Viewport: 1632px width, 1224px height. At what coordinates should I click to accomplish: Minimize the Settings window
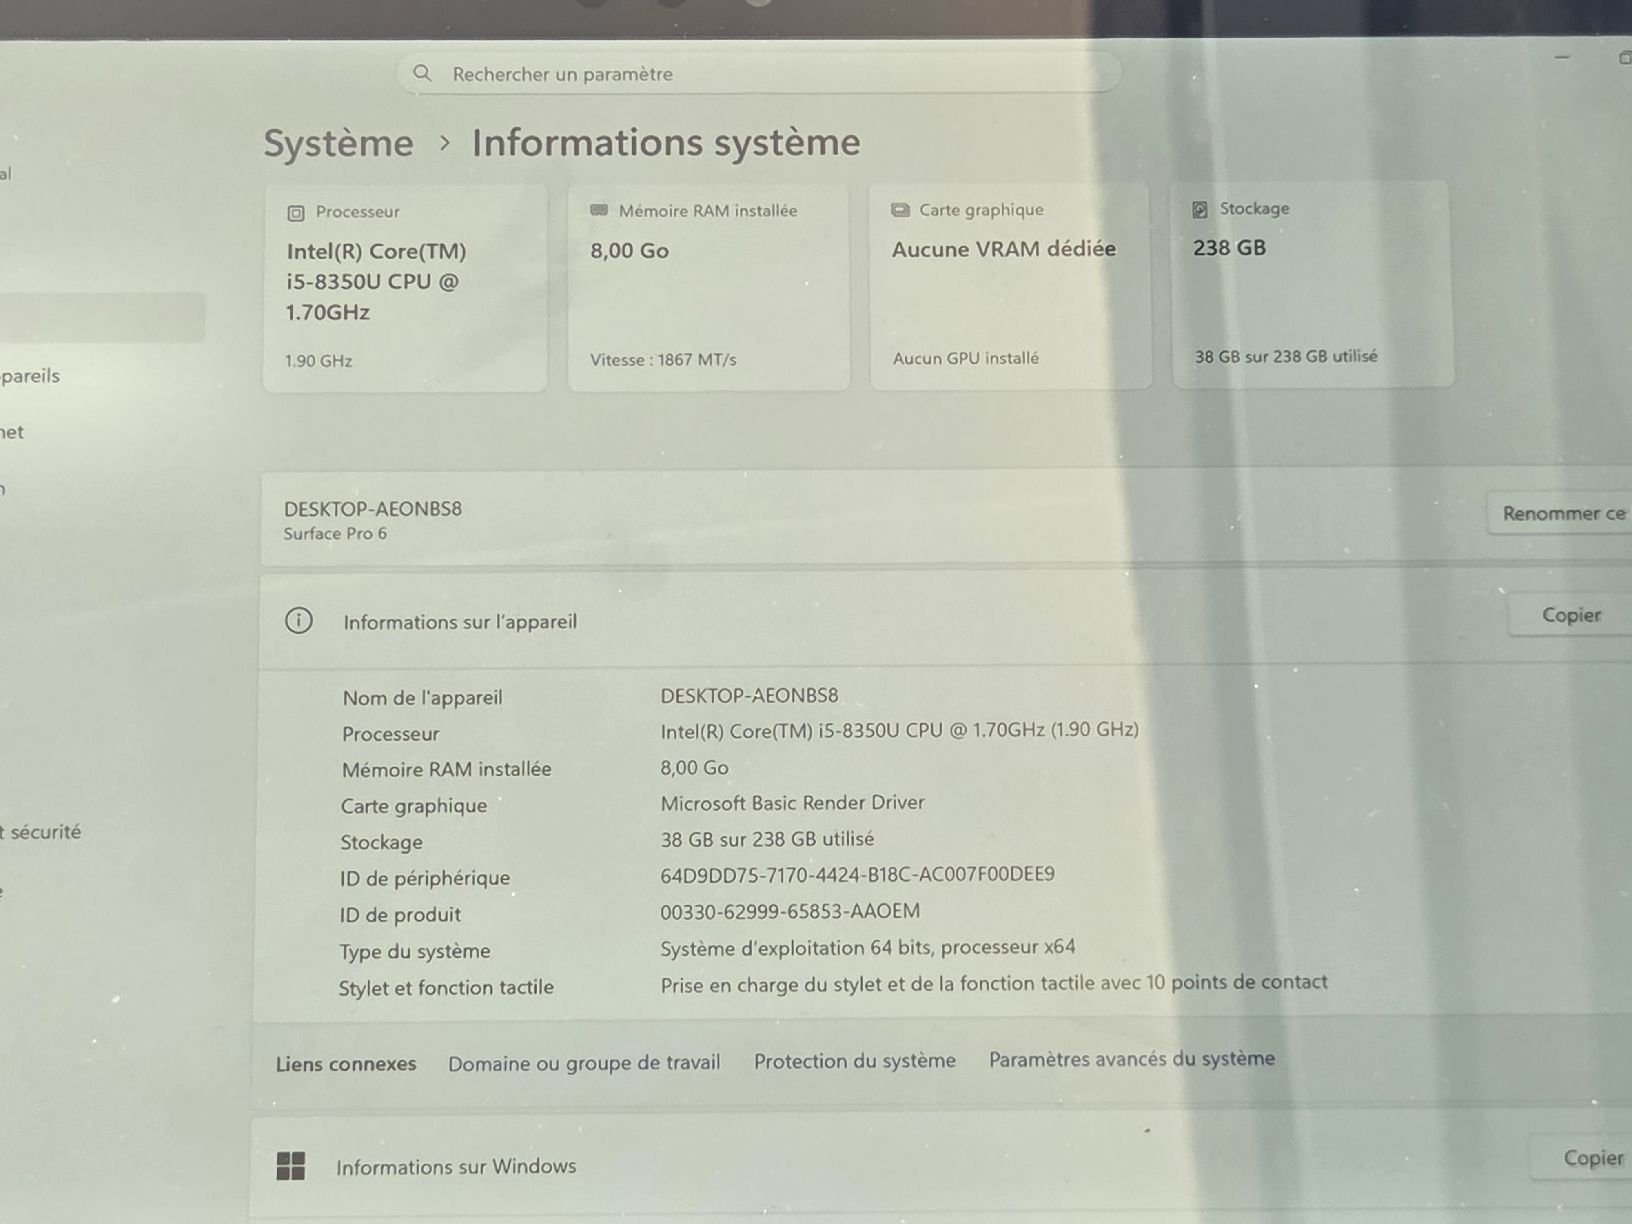(x=1562, y=58)
